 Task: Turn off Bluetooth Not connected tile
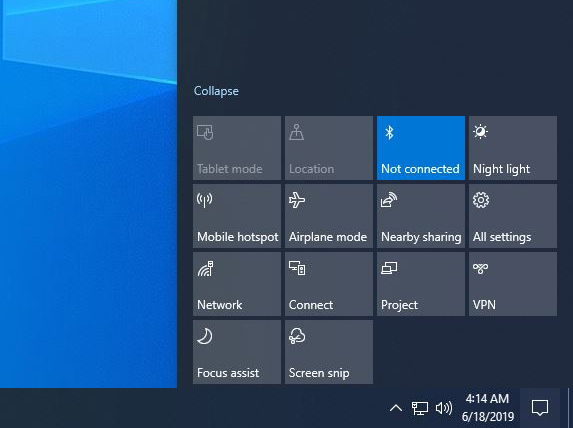421,148
